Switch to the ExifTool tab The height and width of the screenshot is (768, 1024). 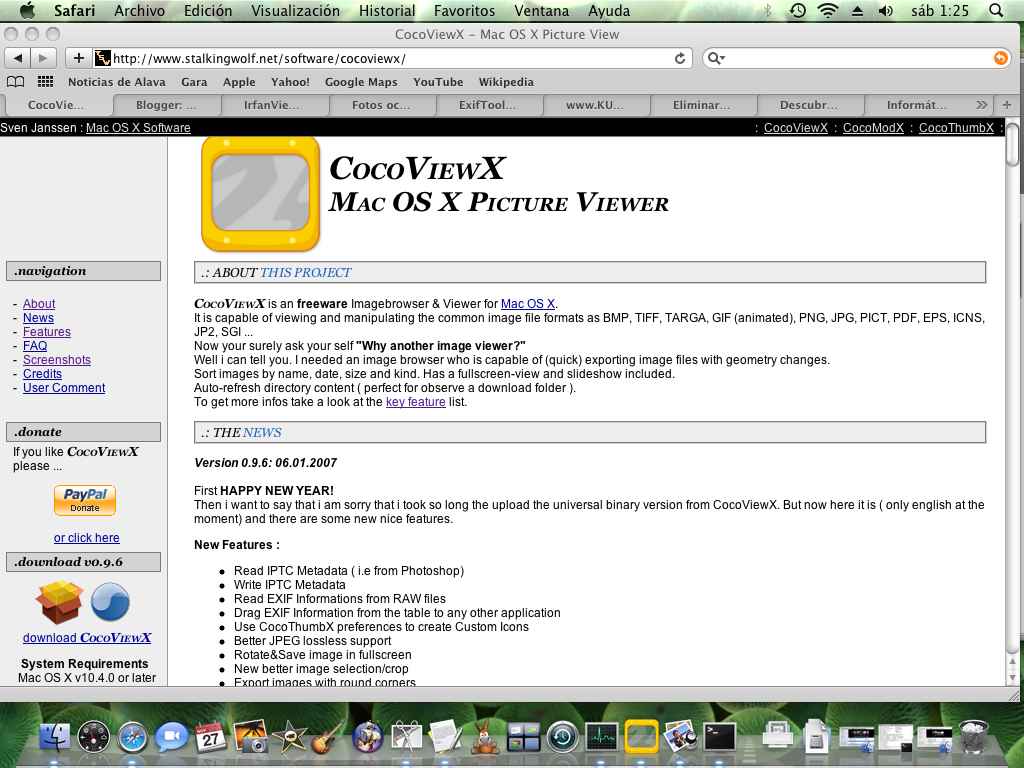(487, 104)
